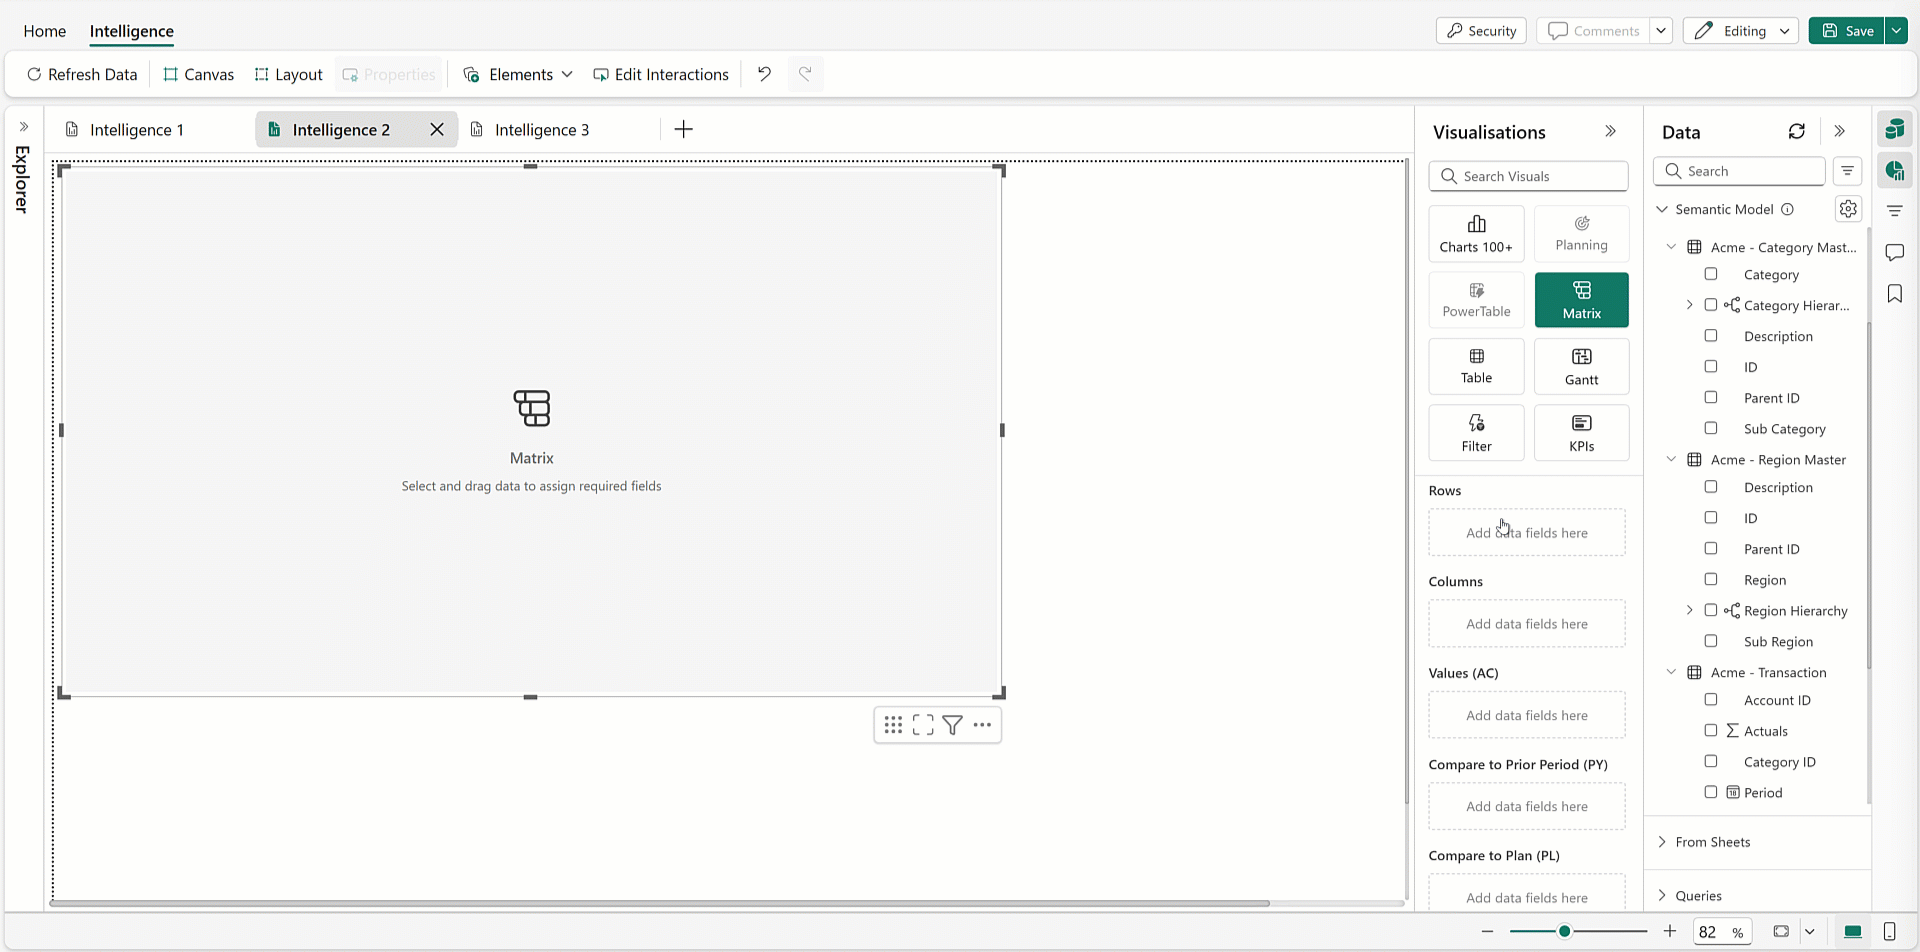The width and height of the screenshot is (1920, 952).
Task: Open semantic model settings gear
Action: pos(1848,209)
